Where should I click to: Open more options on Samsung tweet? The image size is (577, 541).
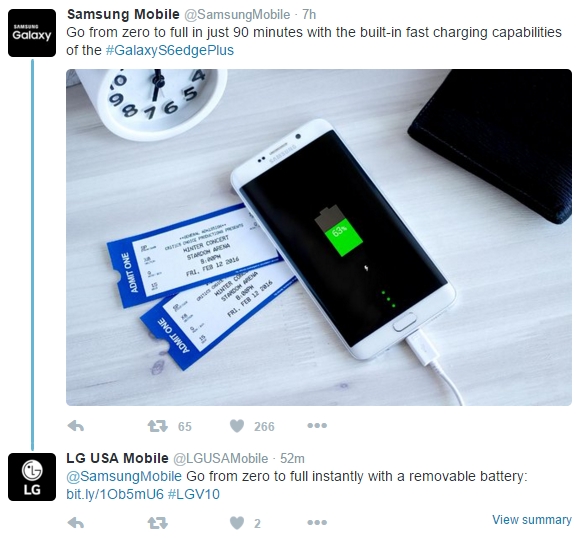click(317, 425)
